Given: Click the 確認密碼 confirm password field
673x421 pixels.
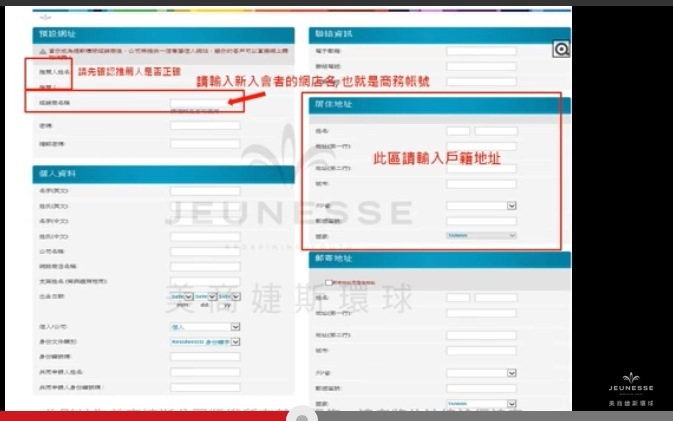Looking at the screenshot, I should (x=205, y=144).
